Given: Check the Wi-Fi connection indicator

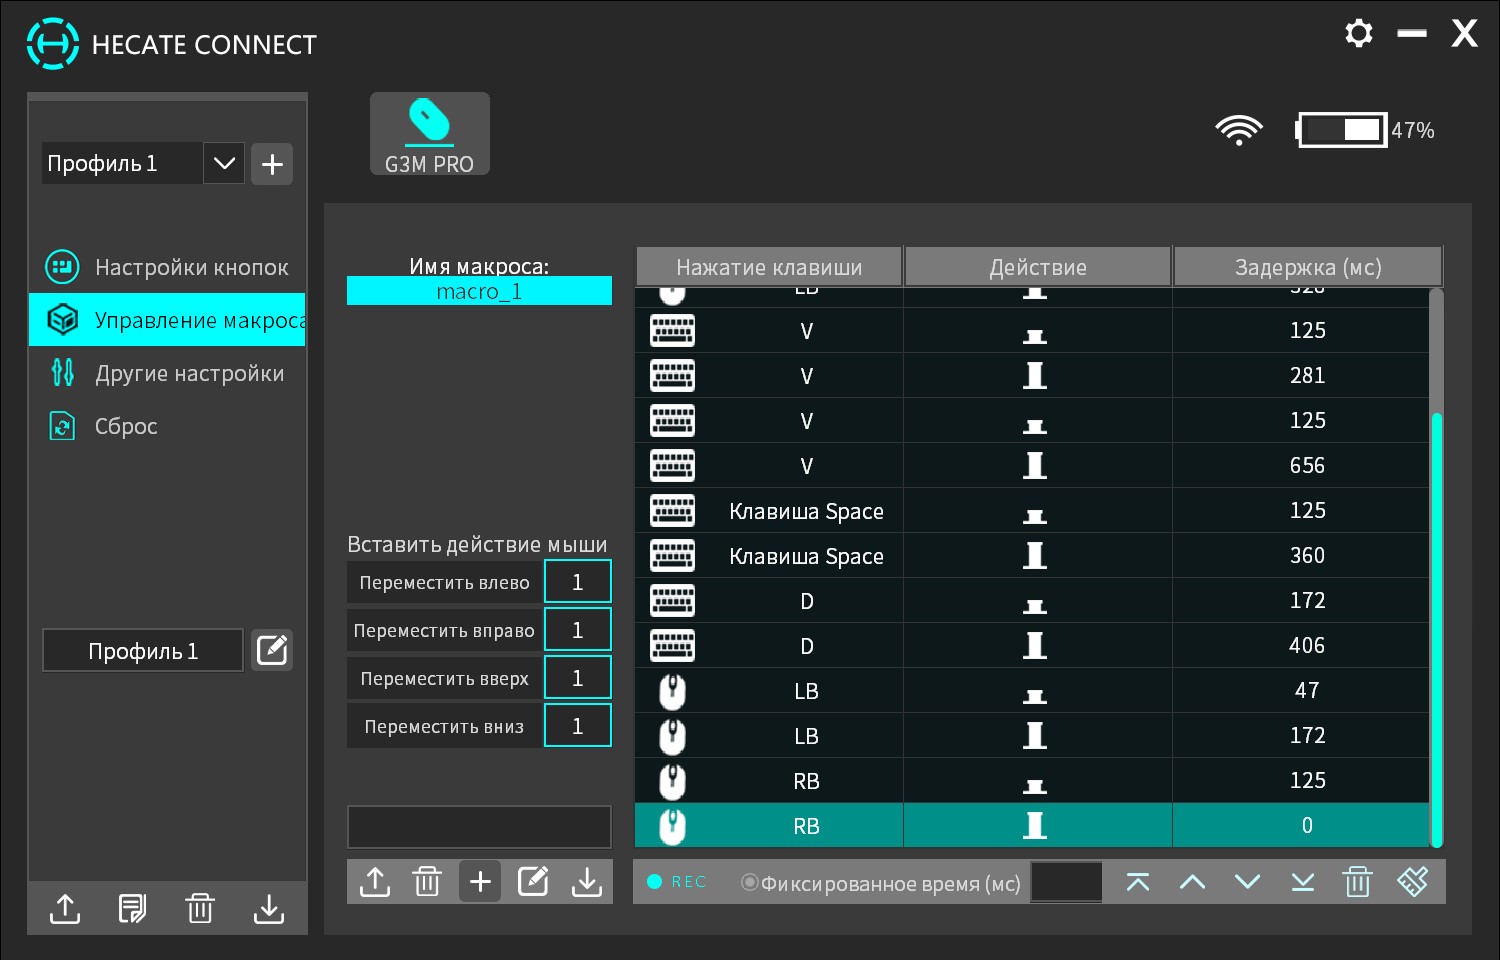Looking at the screenshot, I should [1238, 130].
